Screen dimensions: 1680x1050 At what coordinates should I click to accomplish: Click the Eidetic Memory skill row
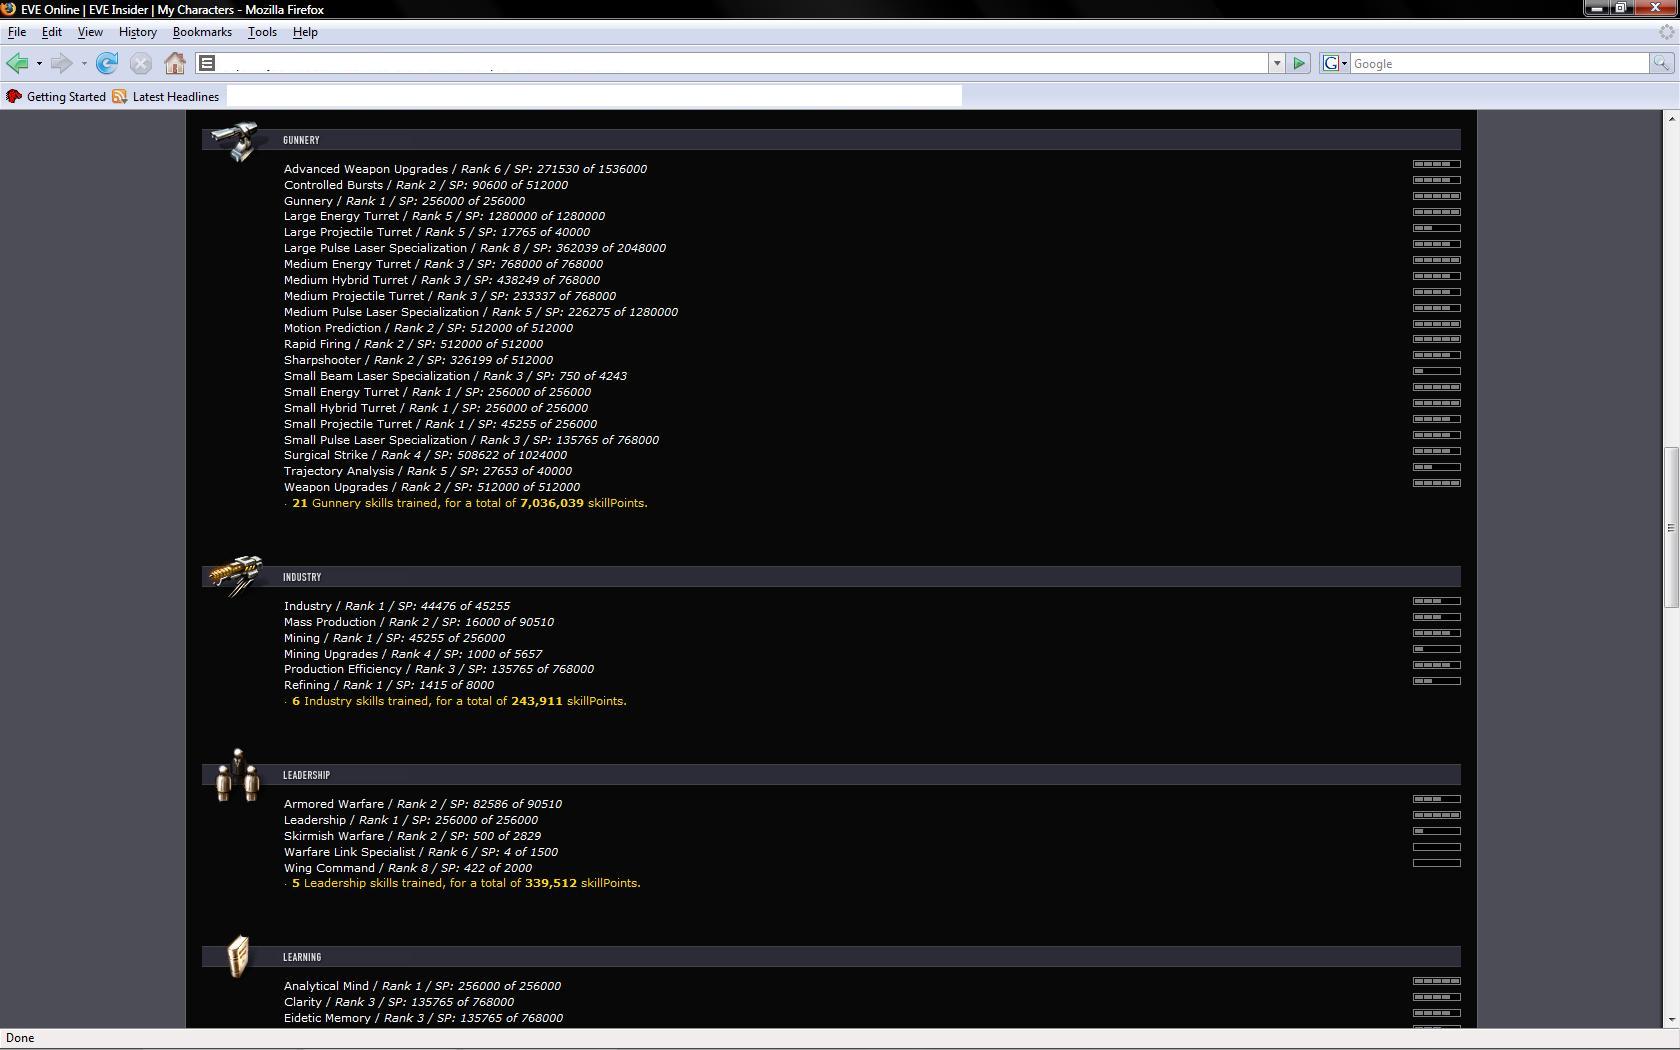[x=423, y=1018]
